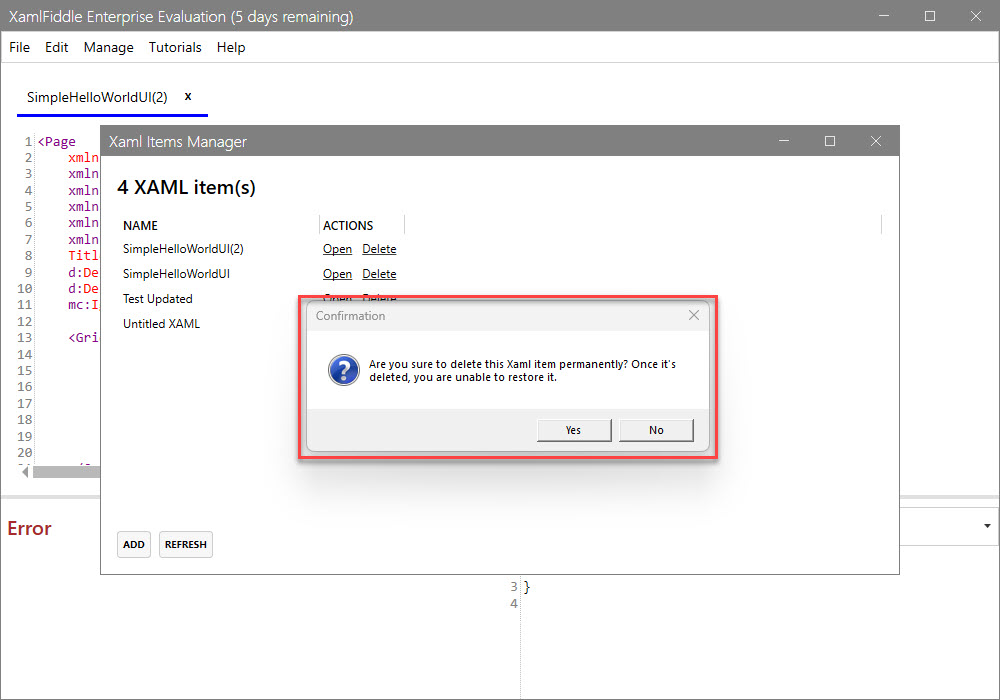Minimize the XamlFiddle main window
Viewport: 1000px width, 700px height.
tap(884, 16)
